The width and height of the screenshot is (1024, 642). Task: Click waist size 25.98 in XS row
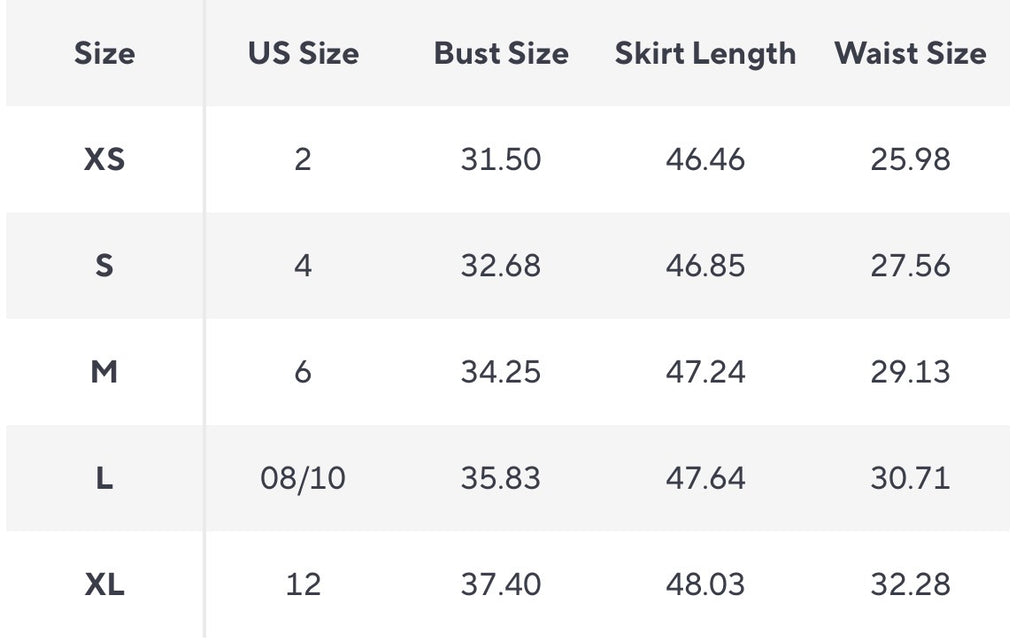(x=910, y=159)
